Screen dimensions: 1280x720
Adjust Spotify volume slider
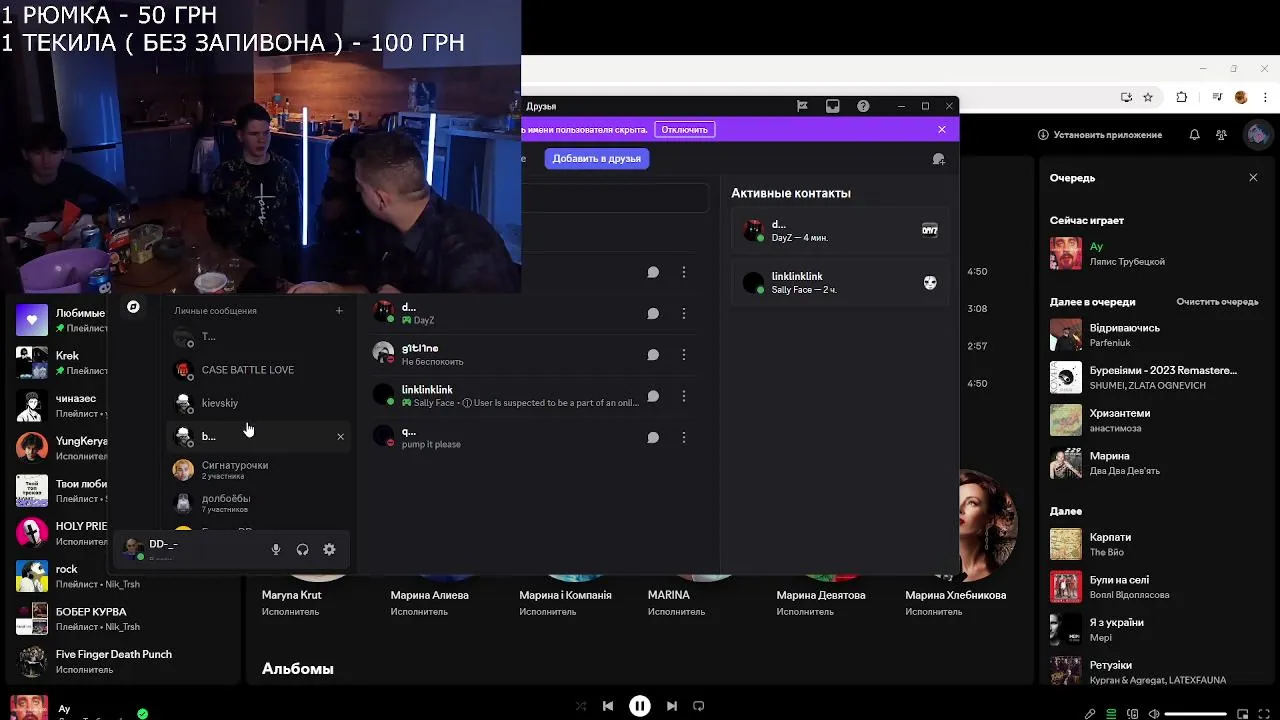coord(1196,714)
